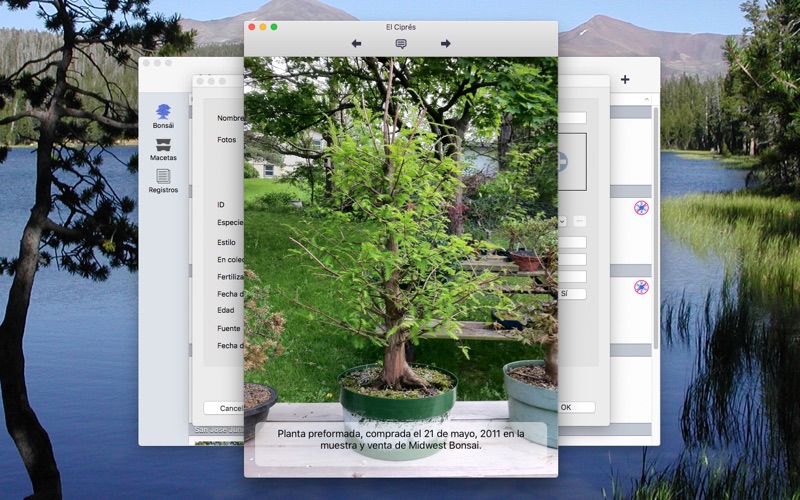Open the Especie dropdown chevron

tap(562, 221)
